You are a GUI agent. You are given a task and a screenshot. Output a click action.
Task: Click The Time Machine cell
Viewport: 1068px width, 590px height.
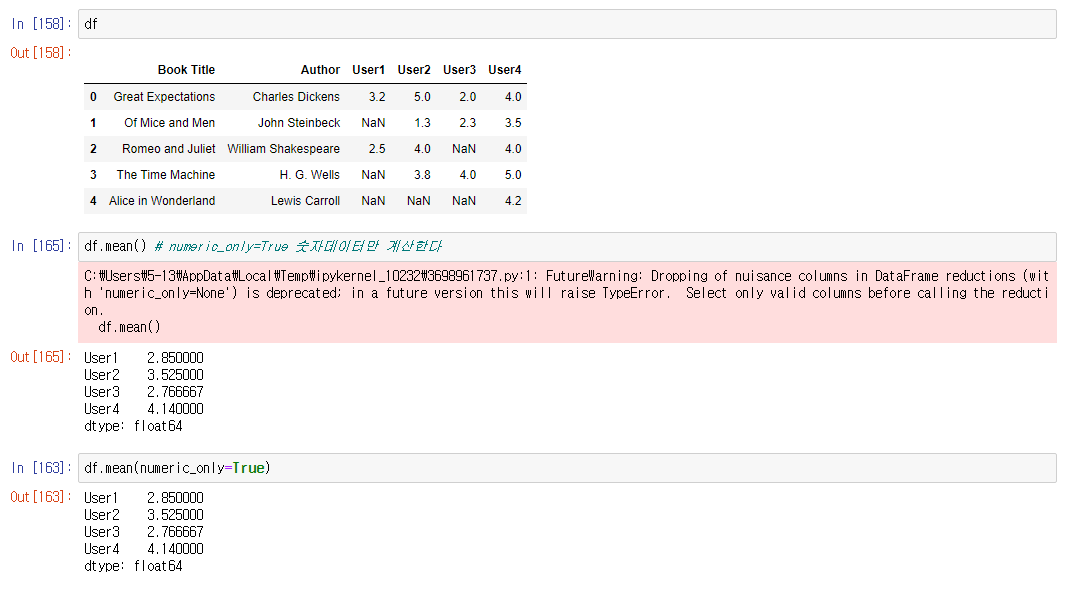(166, 174)
